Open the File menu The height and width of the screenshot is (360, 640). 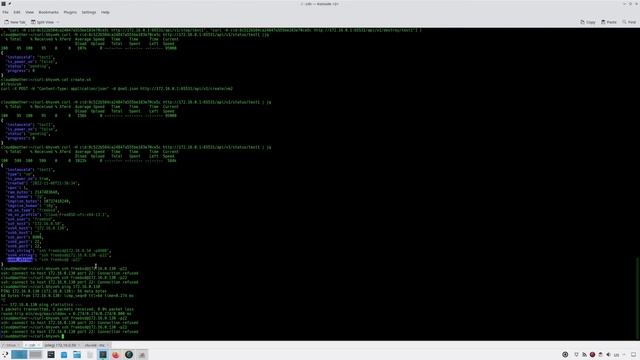tap(5, 12)
